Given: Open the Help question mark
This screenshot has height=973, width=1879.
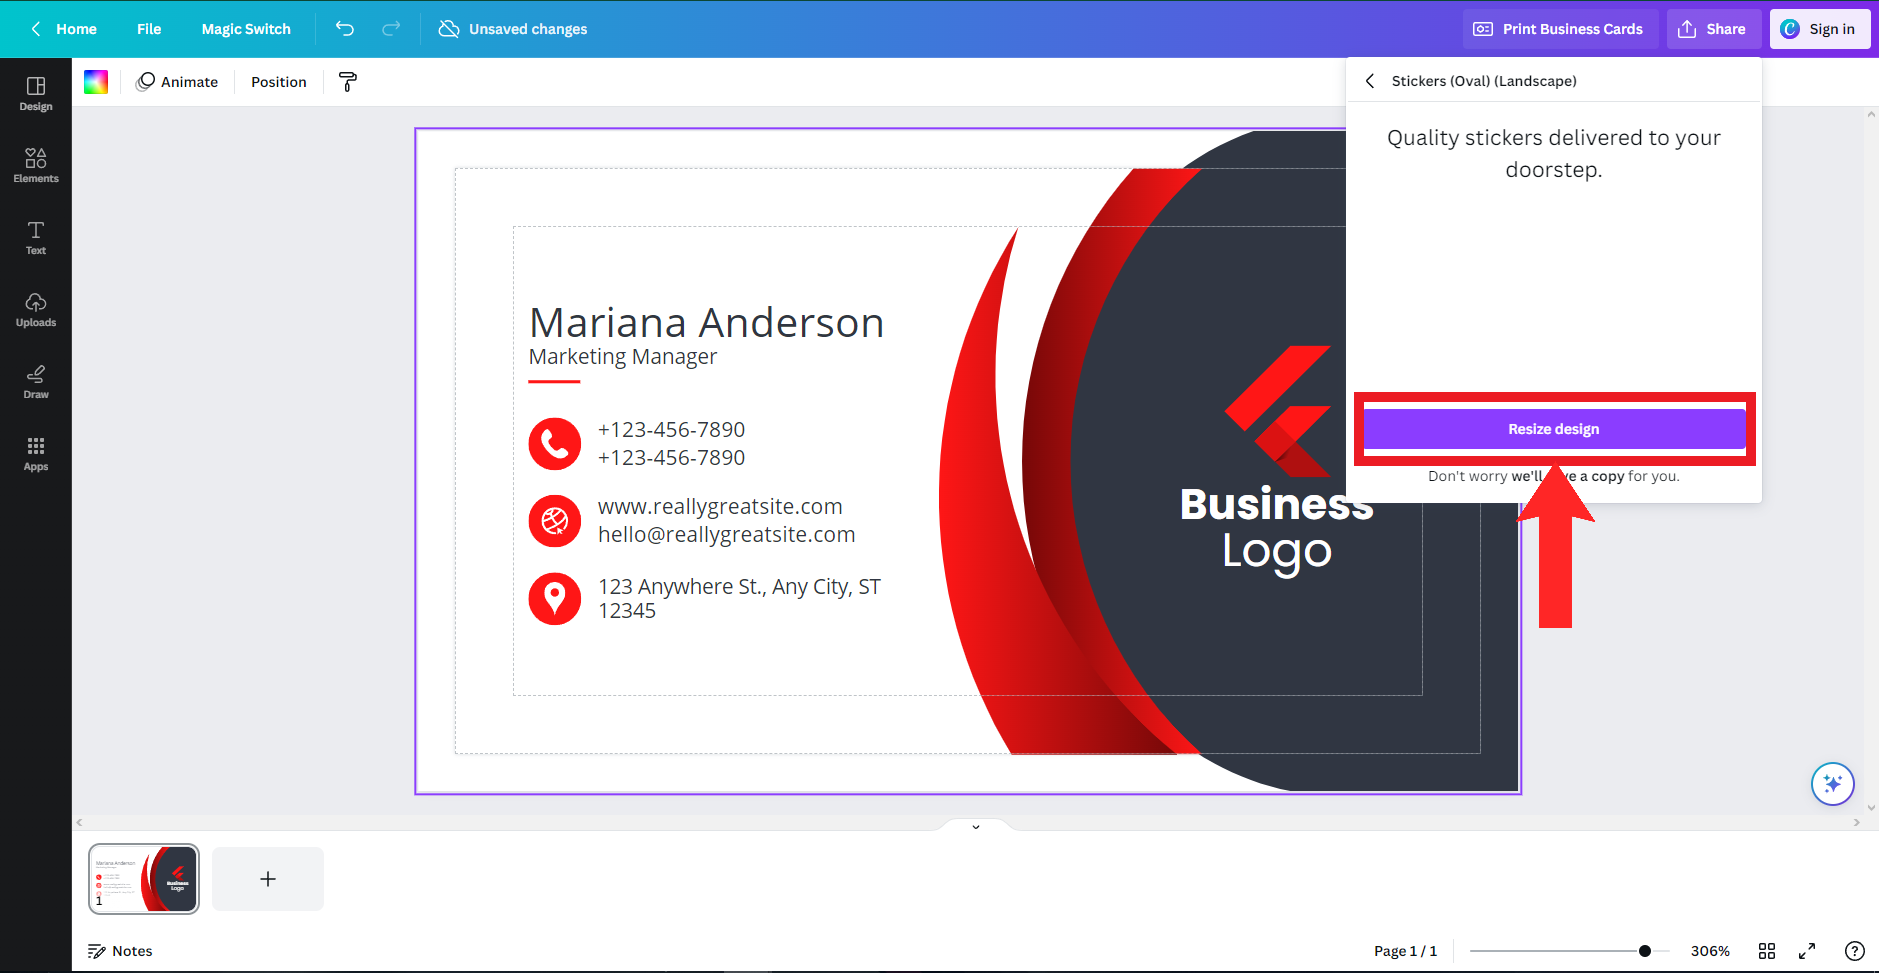Looking at the screenshot, I should point(1855,951).
